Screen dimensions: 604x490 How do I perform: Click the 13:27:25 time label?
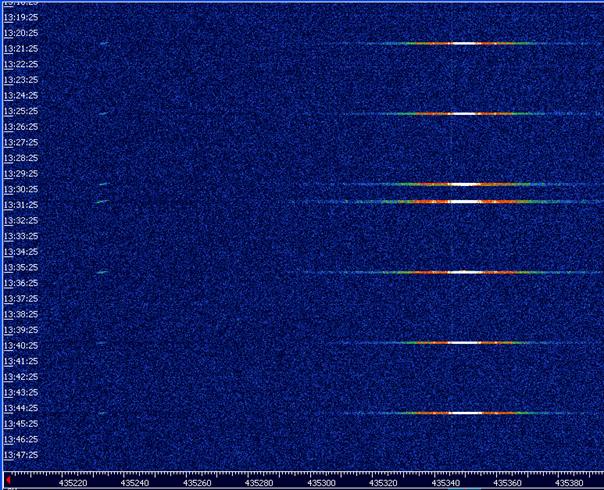pyautogui.click(x=21, y=143)
